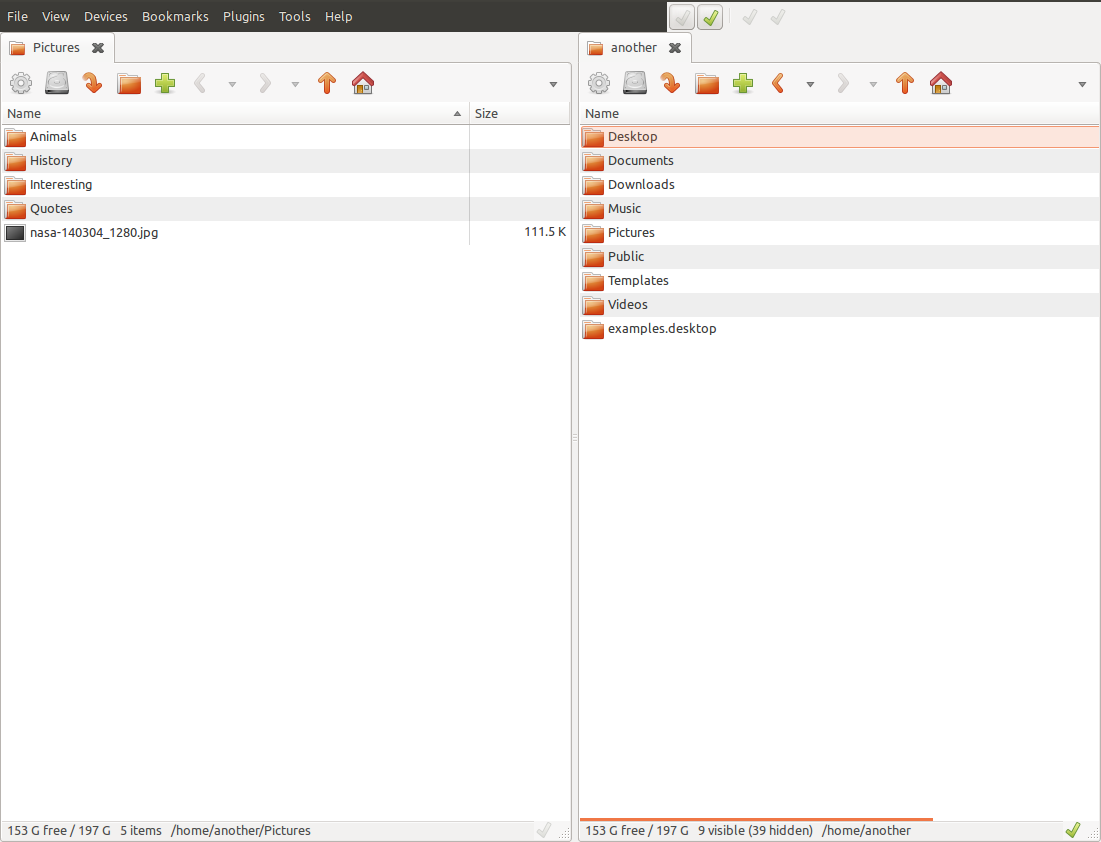Select the nasa-140304_1280.jpg file
Viewport: 1101px width, 842px height.
94,233
